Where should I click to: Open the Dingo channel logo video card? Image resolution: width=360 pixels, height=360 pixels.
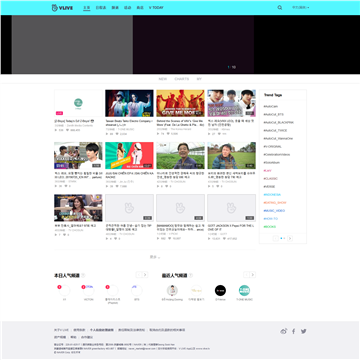78,103
